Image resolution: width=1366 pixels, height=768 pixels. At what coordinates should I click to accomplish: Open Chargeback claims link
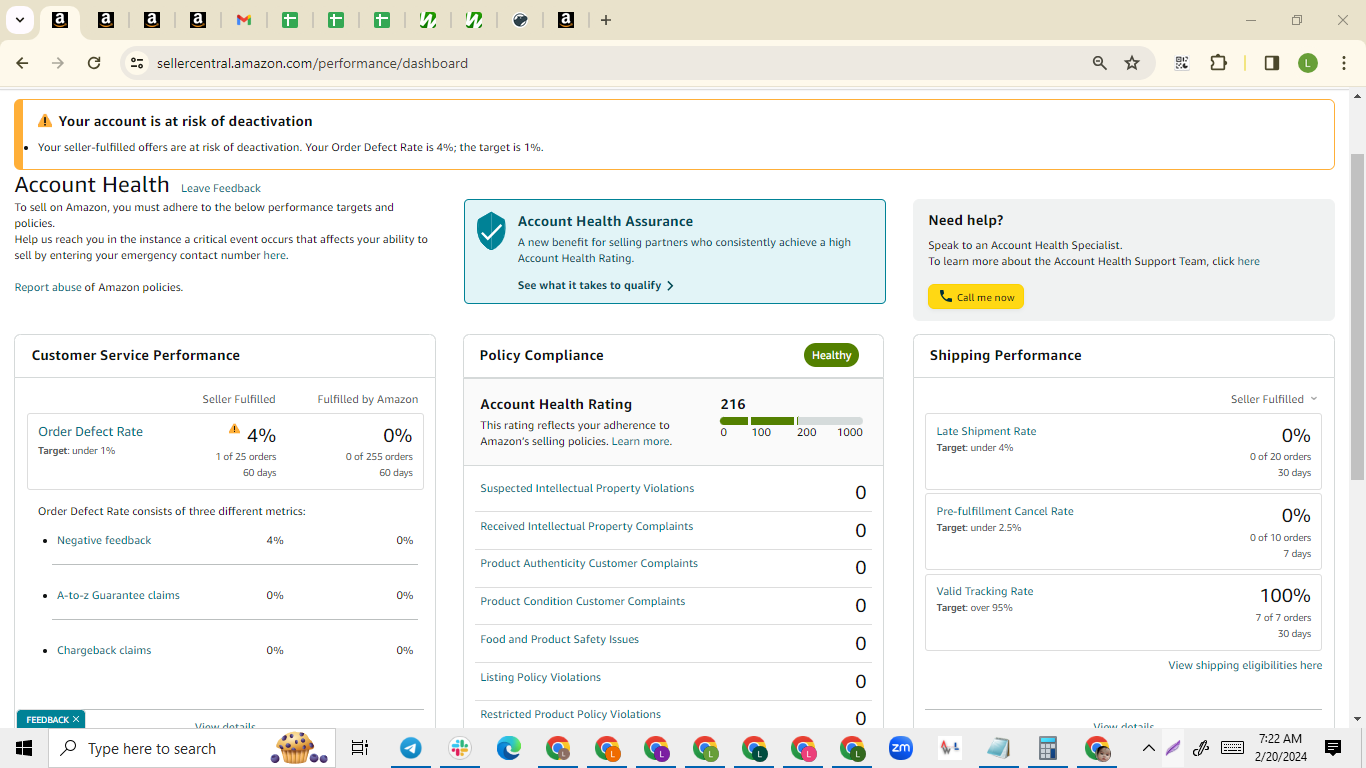pos(104,651)
